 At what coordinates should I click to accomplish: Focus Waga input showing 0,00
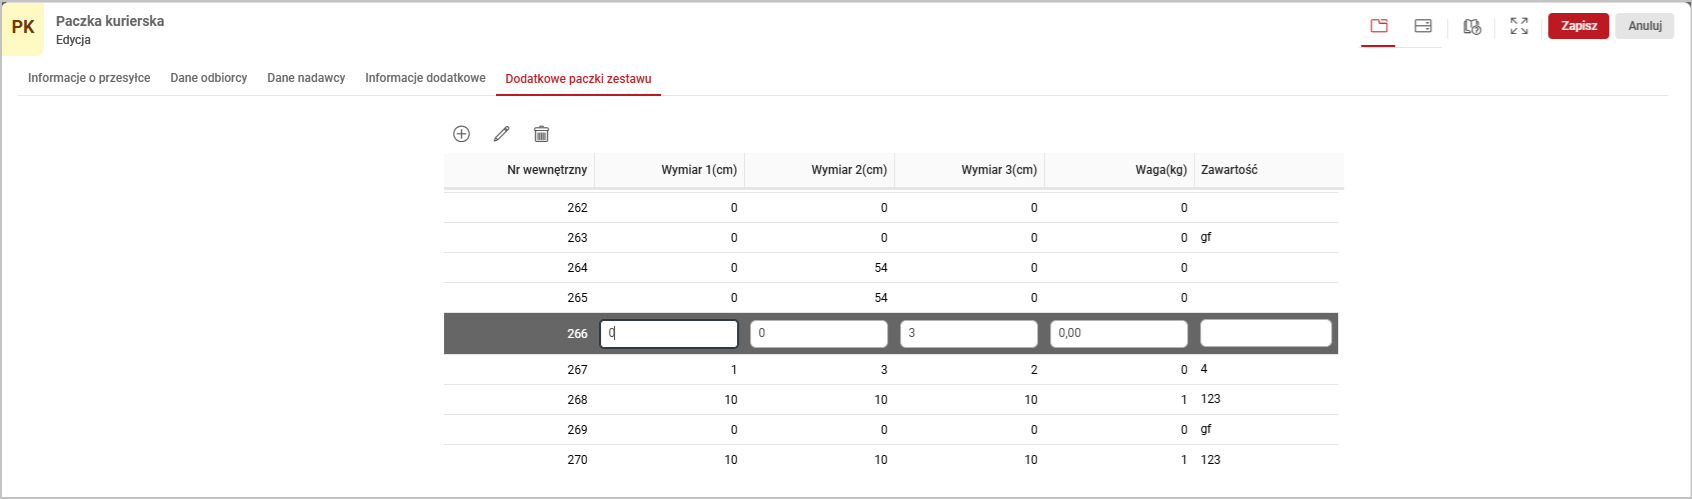tap(1119, 333)
